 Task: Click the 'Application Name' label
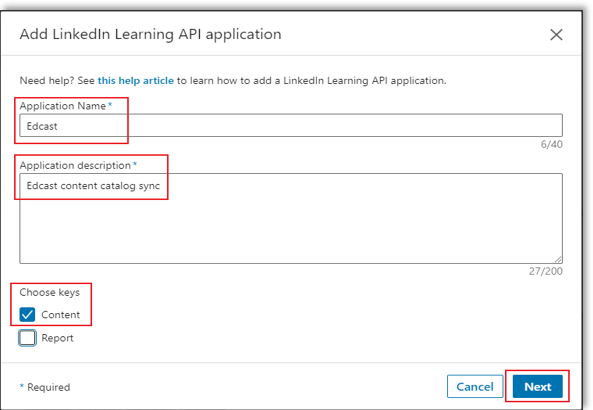(63, 106)
